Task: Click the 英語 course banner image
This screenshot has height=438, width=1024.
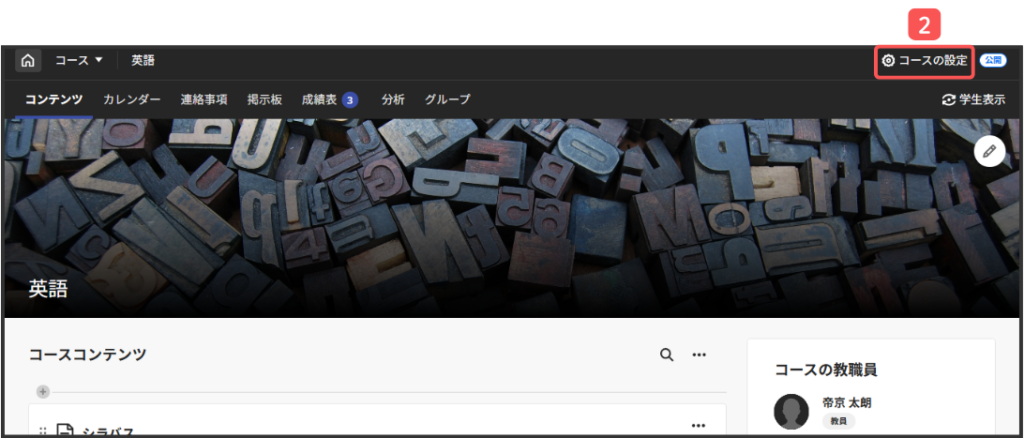Action: (500, 220)
